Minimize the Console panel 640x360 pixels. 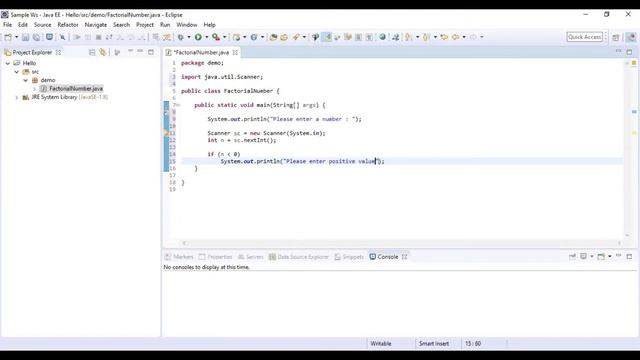(x=619, y=256)
